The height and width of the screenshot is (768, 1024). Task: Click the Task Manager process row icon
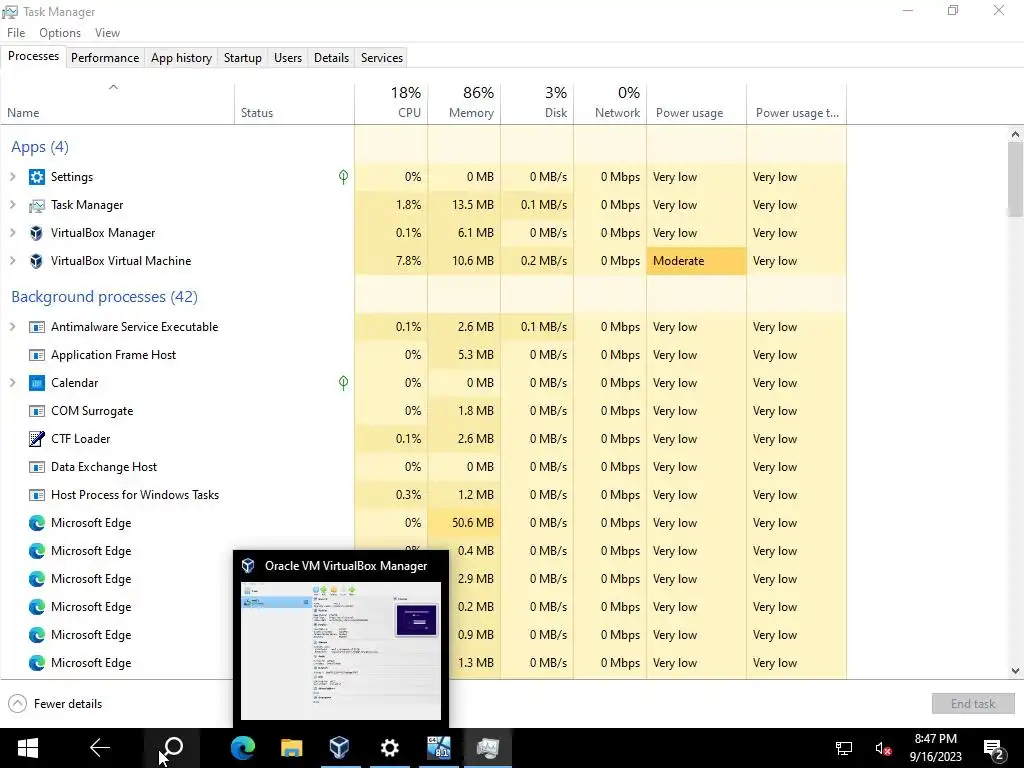(x=37, y=205)
